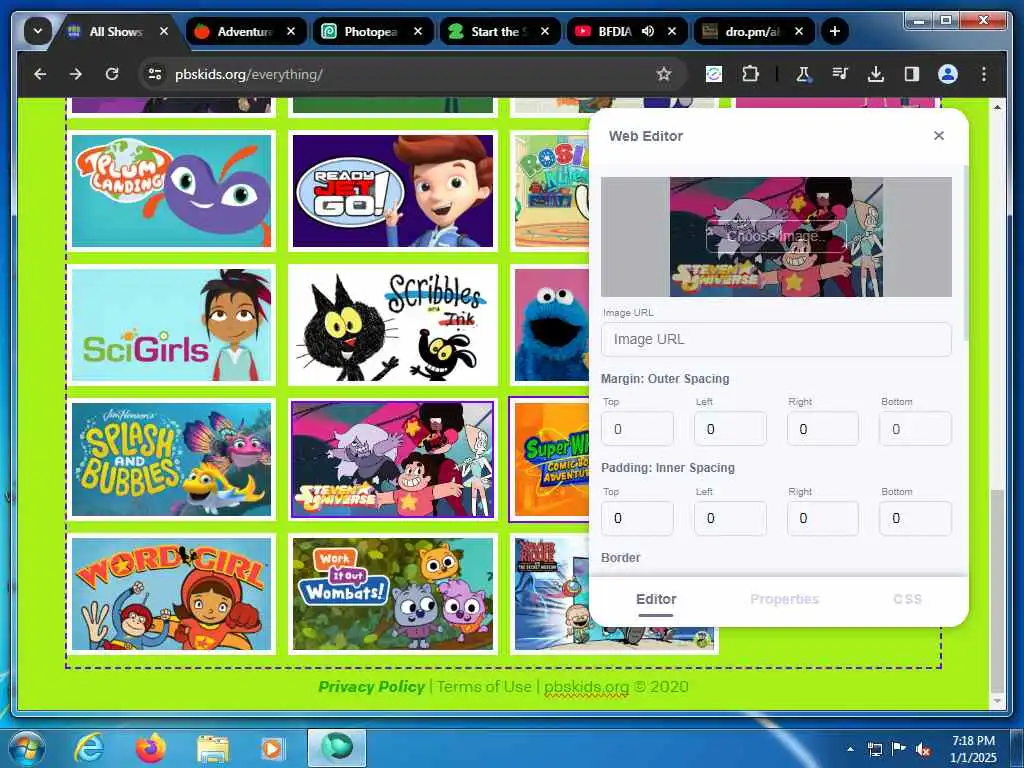Open the SciGirls show tile
The image size is (1024, 768).
[171, 325]
